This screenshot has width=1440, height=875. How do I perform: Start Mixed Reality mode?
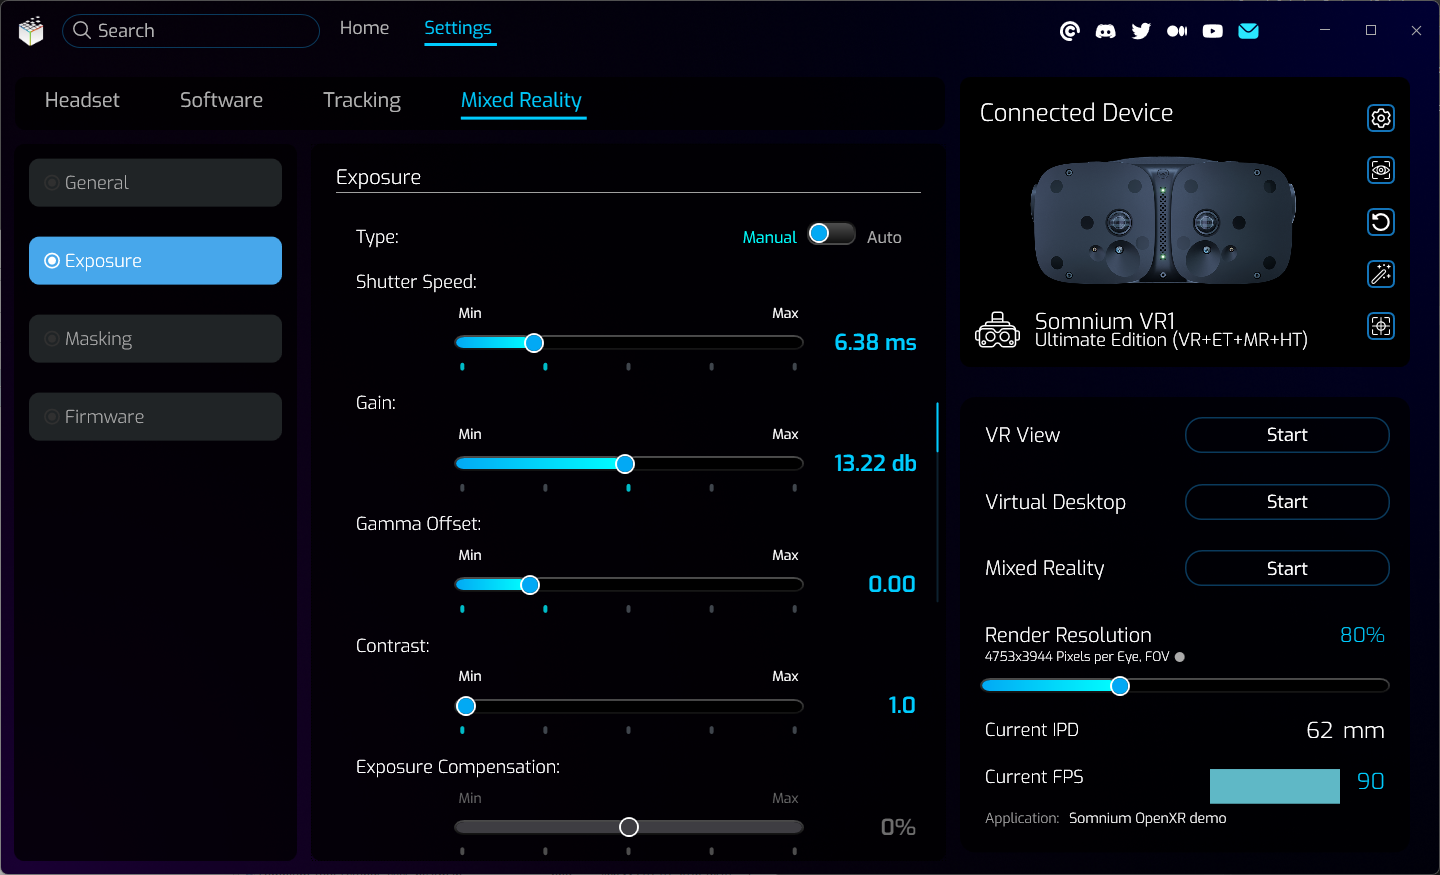coord(1286,568)
